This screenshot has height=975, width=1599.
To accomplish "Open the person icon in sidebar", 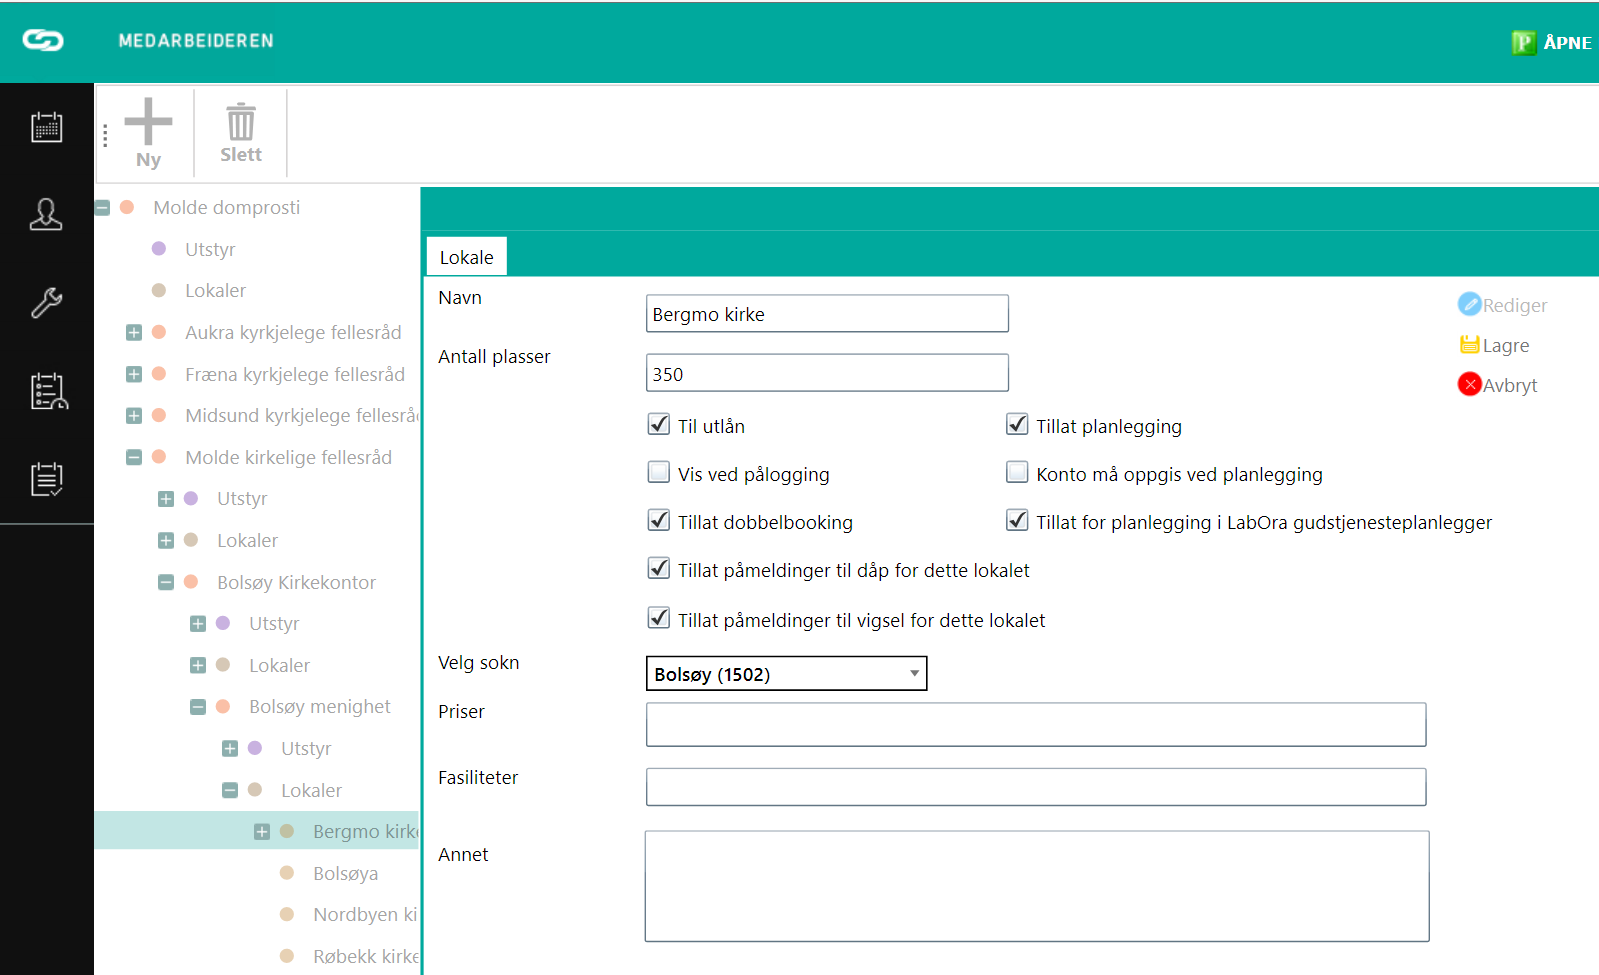I will pyautogui.click(x=46, y=214).
